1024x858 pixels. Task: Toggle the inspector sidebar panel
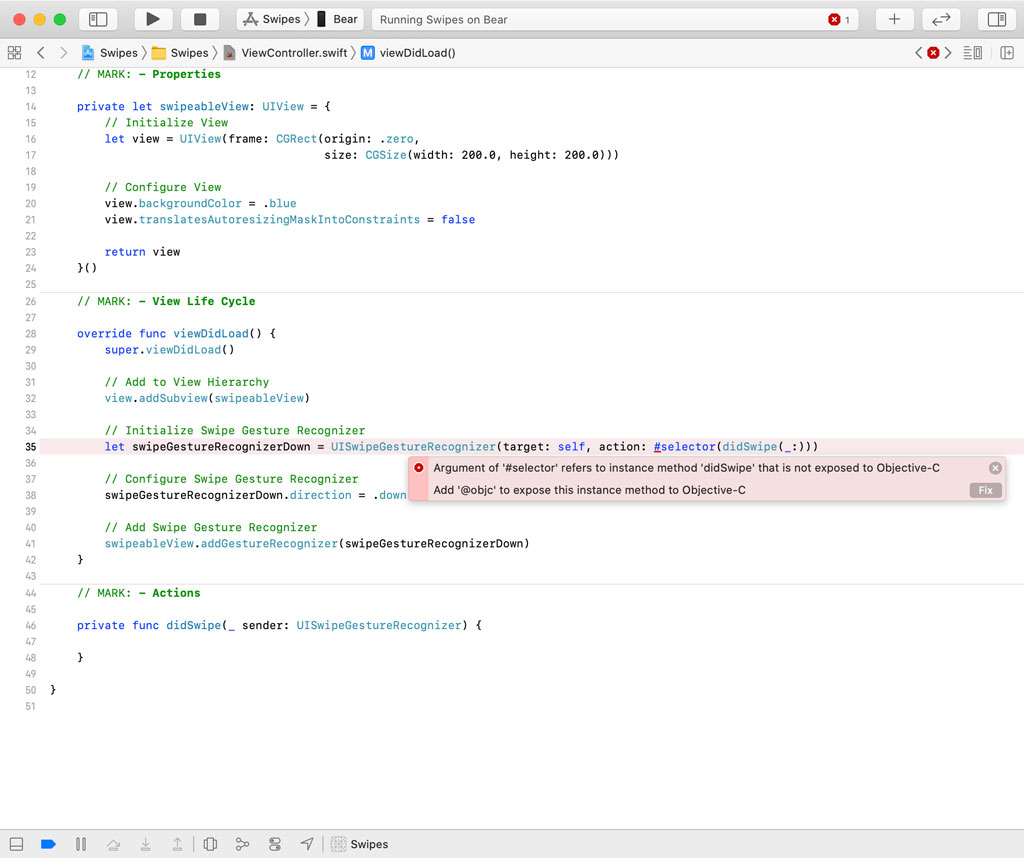coord(997,20)
